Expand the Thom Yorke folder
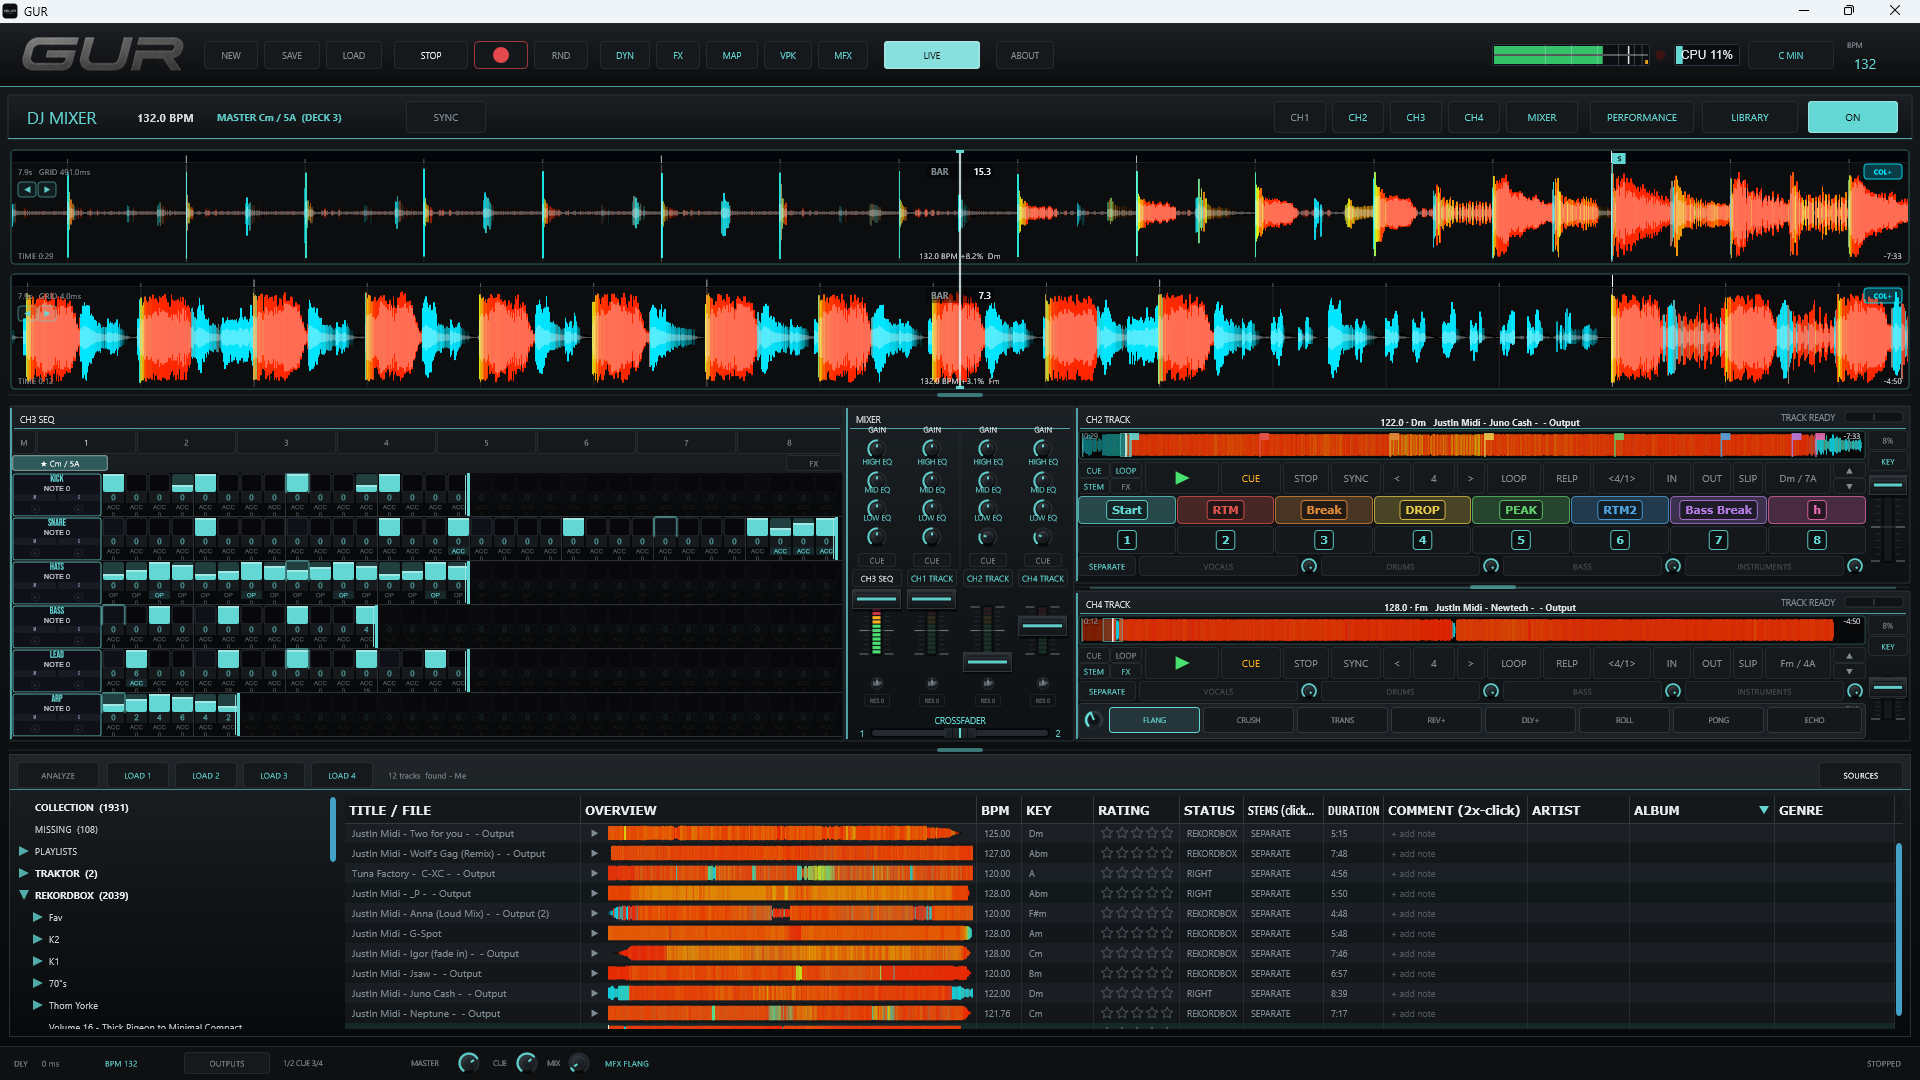The height and width of the screenshot is (1080, 1920). (38, 1005)
